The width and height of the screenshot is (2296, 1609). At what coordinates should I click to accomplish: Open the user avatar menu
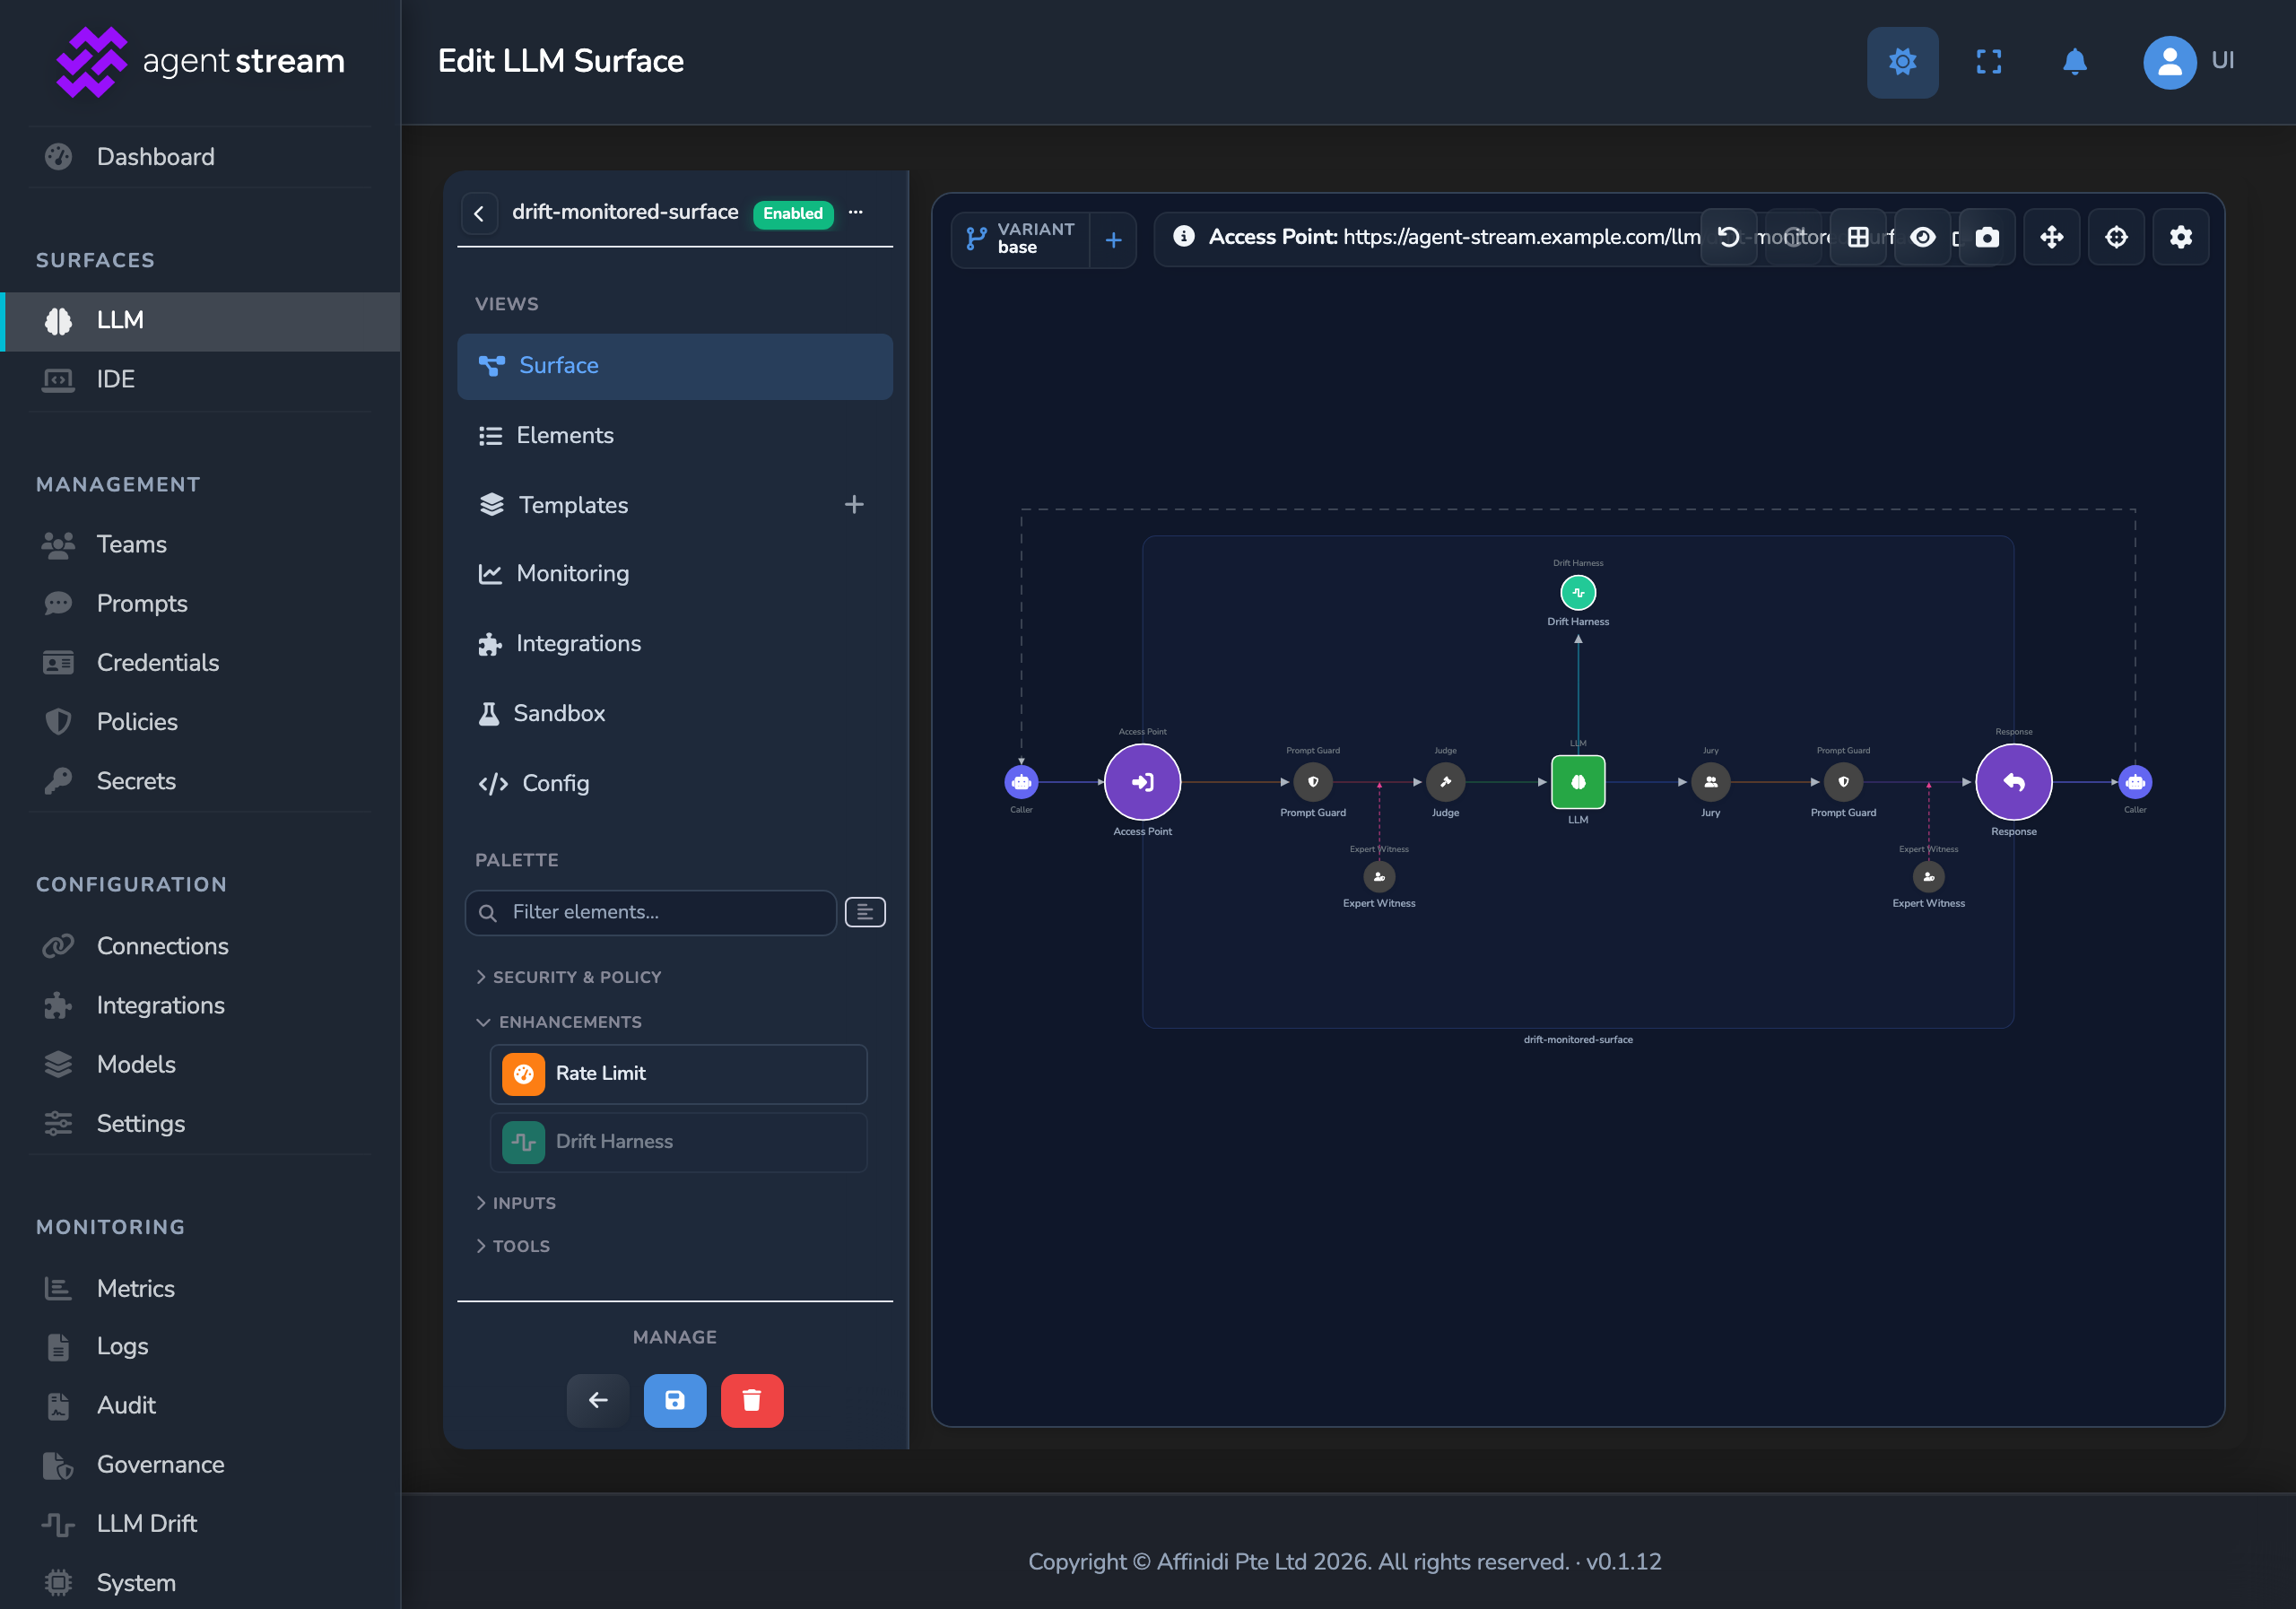pyautogui.click(x=2169, y=62)
